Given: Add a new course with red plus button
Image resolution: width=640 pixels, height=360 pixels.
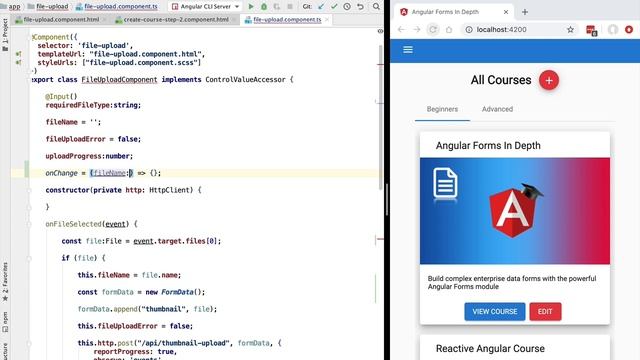Looking at the screenshot, I should 549,80.
